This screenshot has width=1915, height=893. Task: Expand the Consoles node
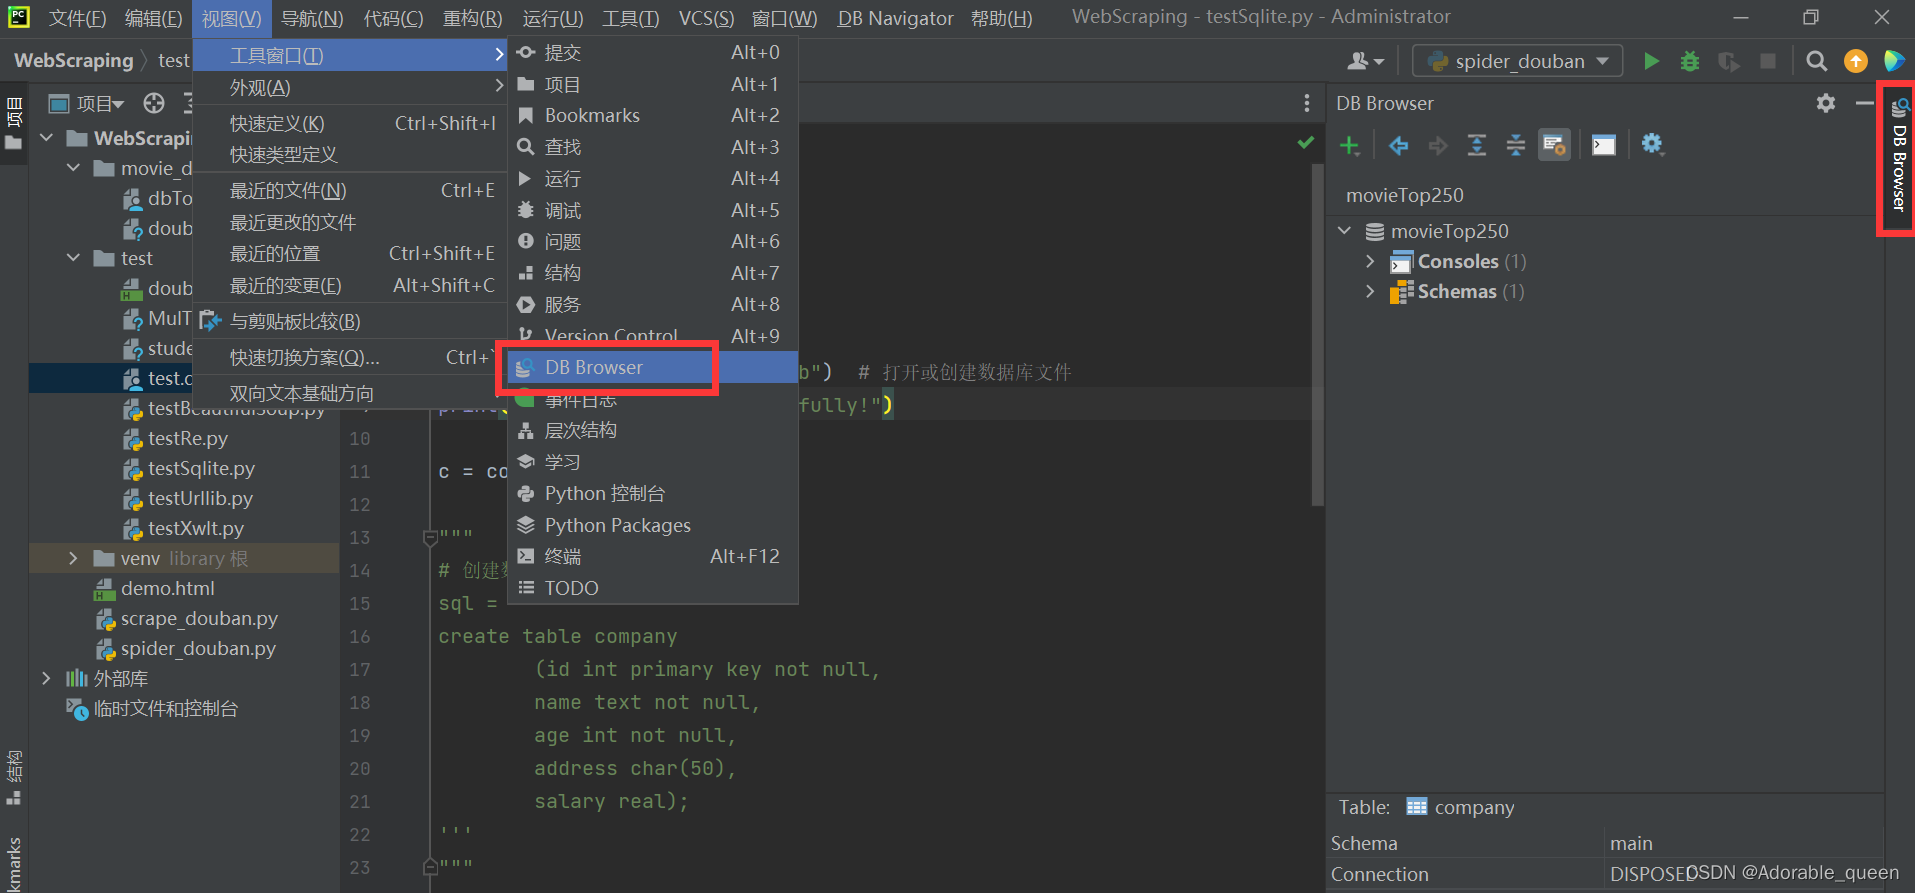[1371, 261]
